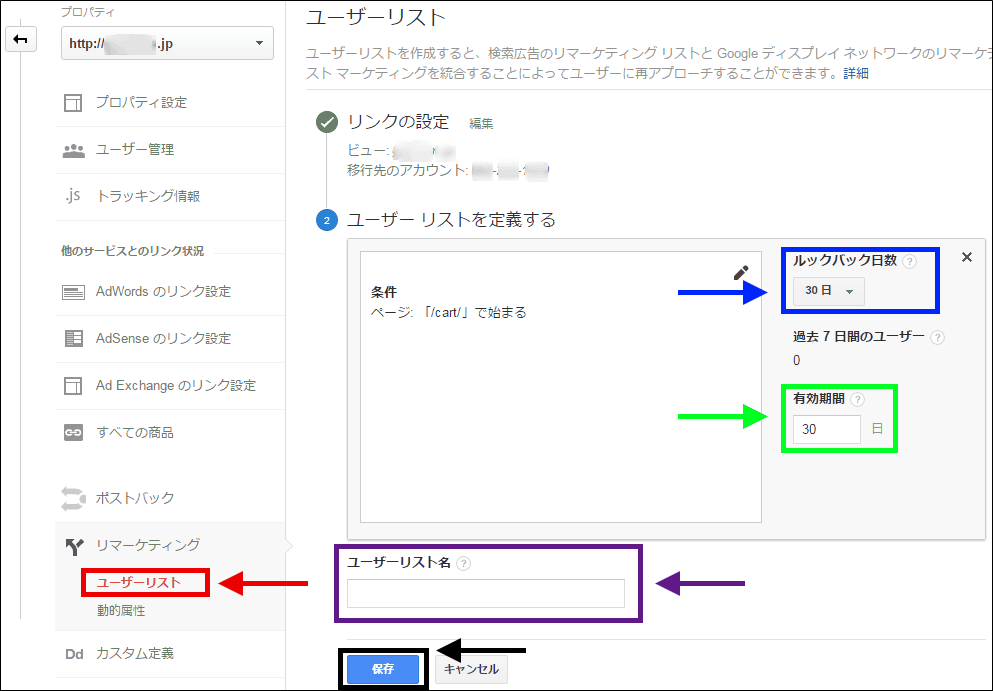Viewport: 993px width, 691px height.
Task: Click the リンクの設定 step title
Action: click(x=398, y=122)
